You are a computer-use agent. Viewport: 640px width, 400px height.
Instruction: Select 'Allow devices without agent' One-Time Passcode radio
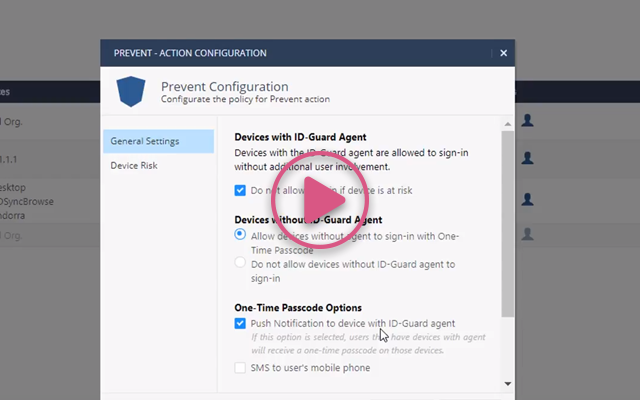[240, 234]
